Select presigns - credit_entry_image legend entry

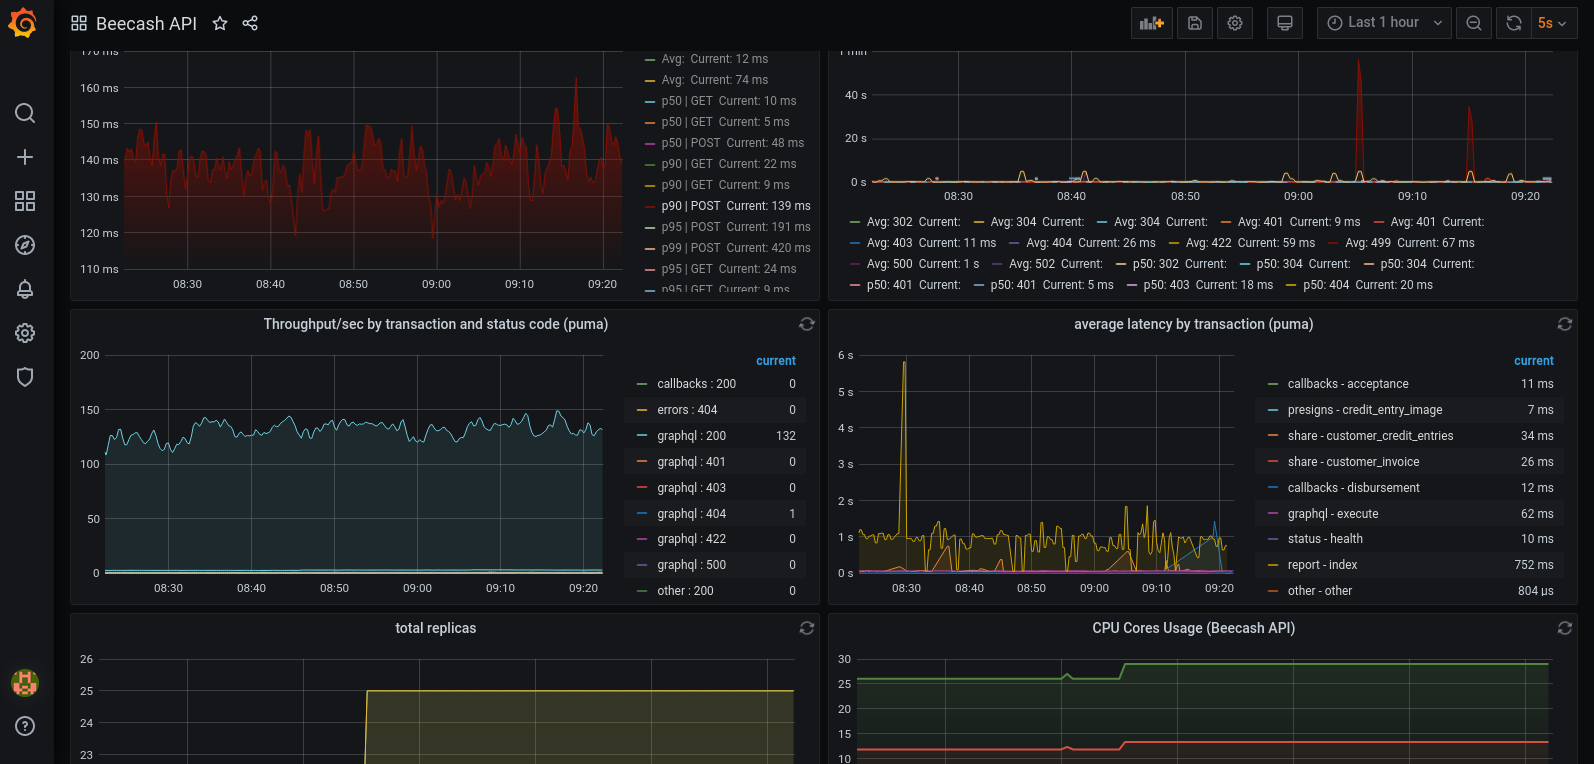click(1365, 410)
